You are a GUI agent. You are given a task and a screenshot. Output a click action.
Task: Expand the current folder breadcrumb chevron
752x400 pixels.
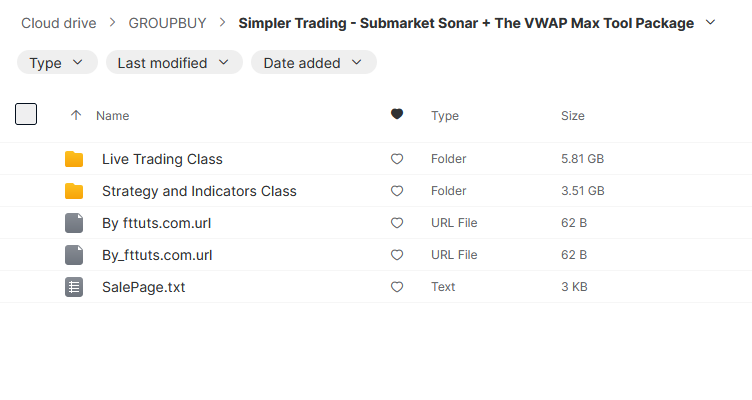711,22
